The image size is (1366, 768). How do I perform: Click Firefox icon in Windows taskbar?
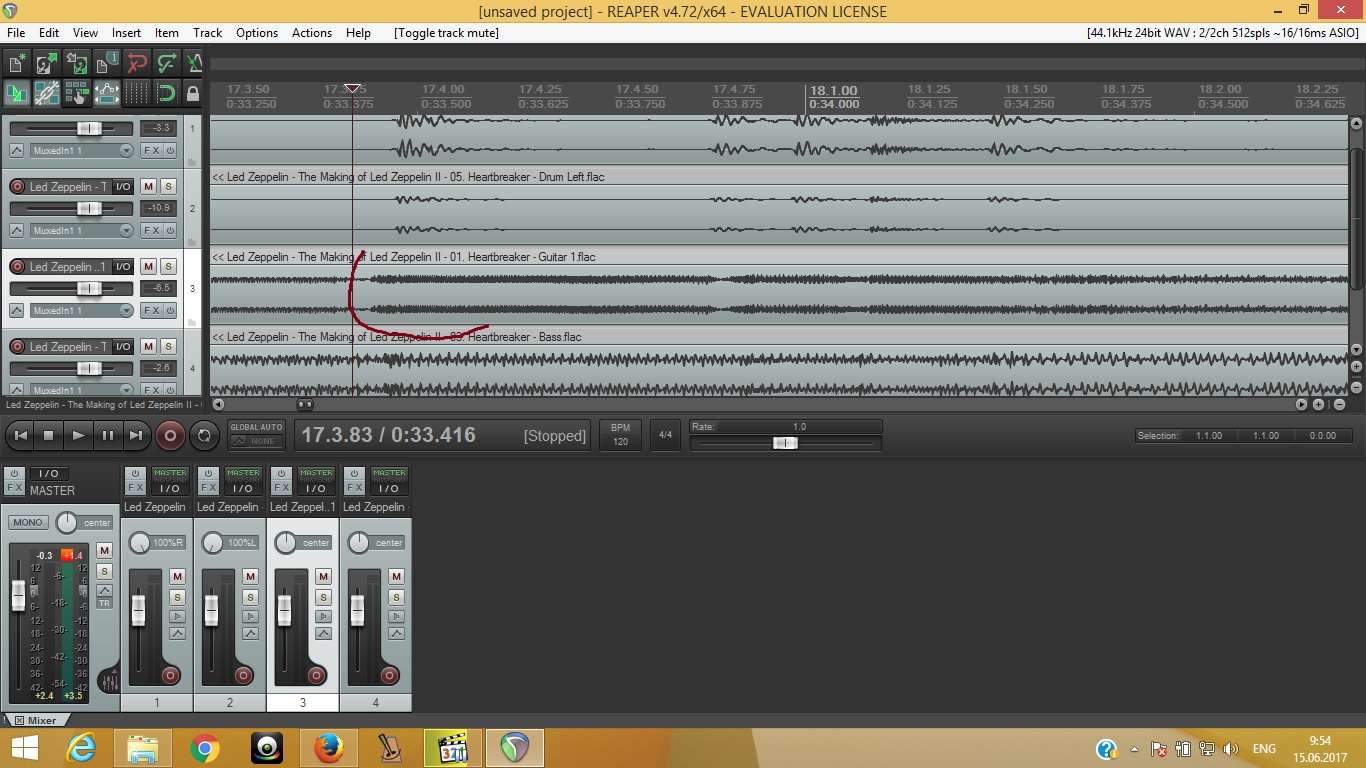[x=328, y=748]
